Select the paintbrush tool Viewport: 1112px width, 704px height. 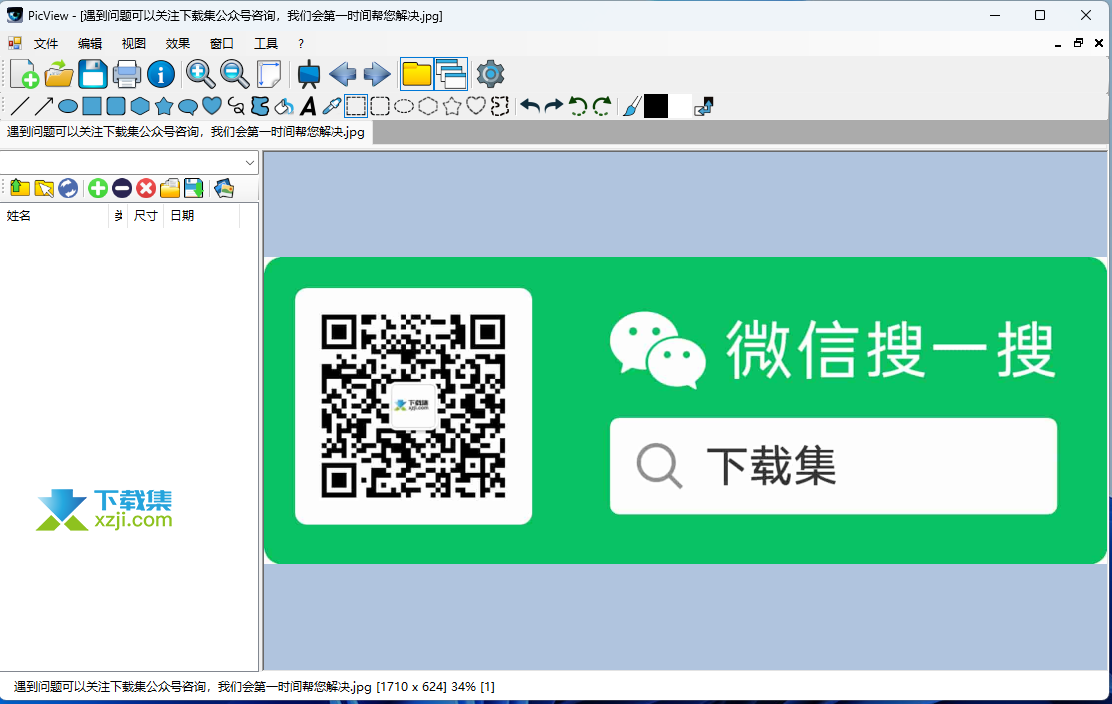[632, 106]
